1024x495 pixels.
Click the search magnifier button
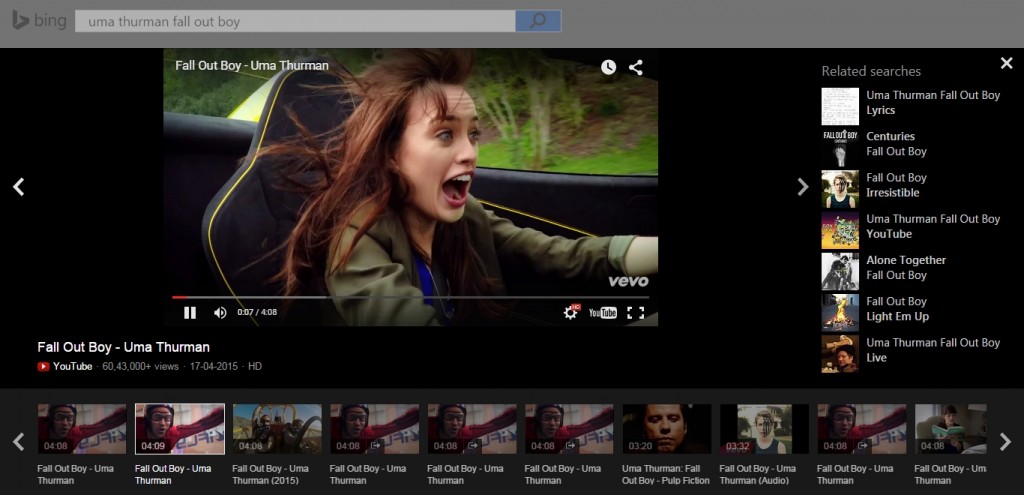pyautogui.click(x=537, y=21)
